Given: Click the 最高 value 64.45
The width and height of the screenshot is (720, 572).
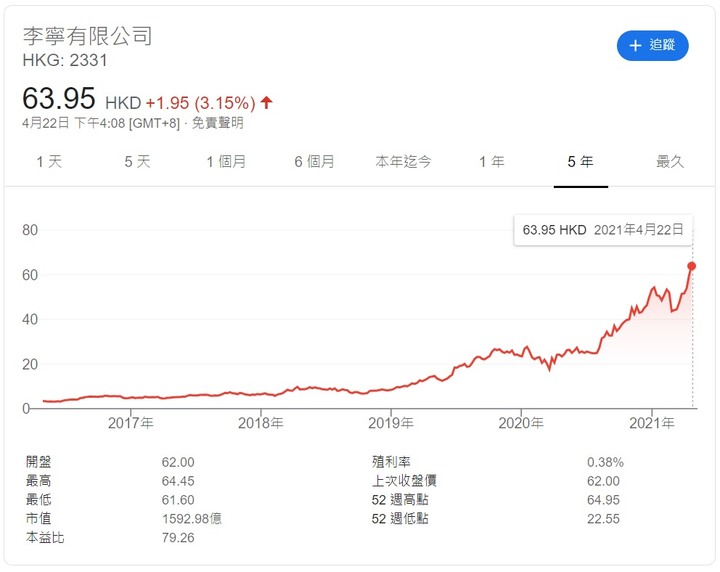Looking at the screenshot, I should click(x=178, y=481).
